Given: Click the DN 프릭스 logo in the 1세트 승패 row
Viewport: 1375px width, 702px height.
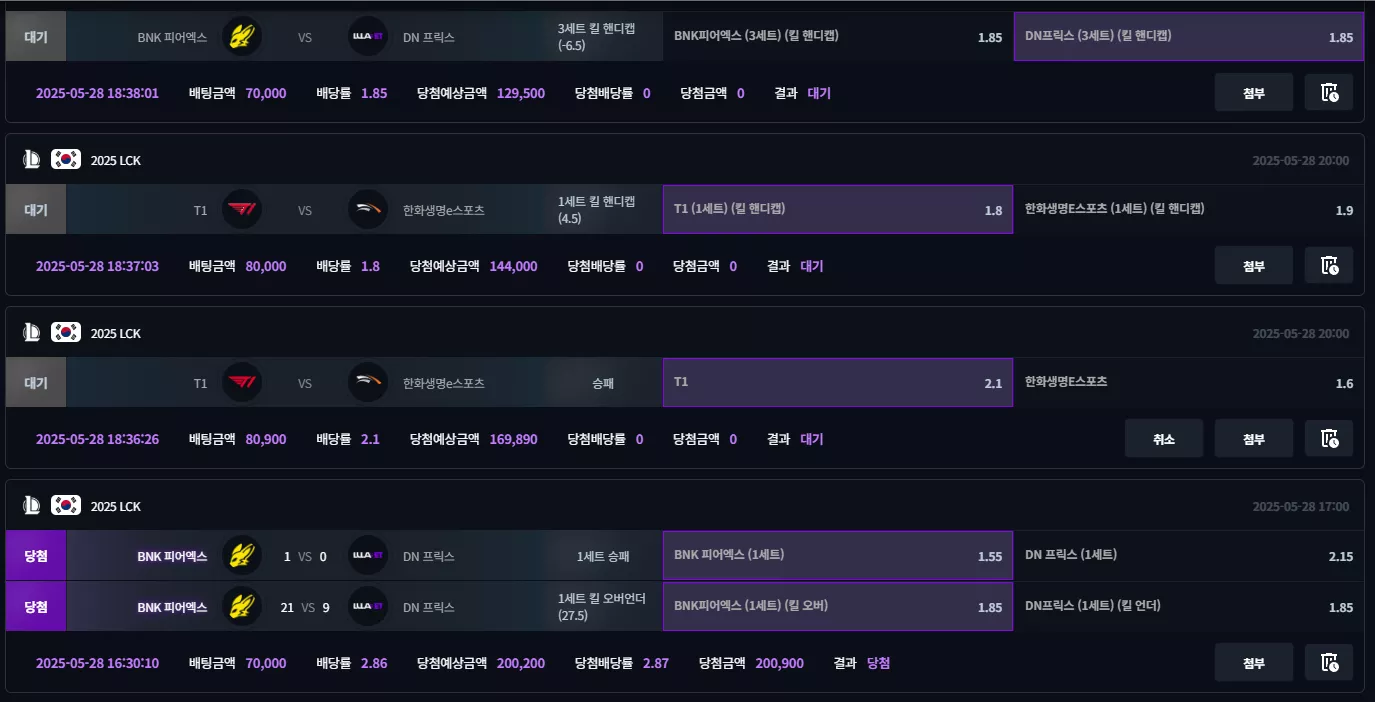Looking at the screenshot, I should coord(367,556).
